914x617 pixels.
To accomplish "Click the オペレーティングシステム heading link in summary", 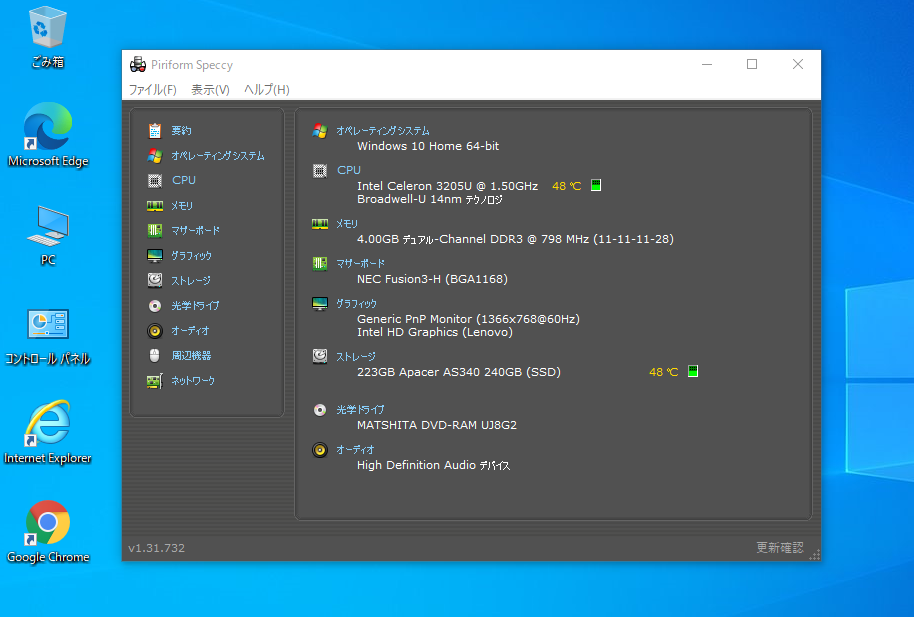I will [x=383, y=131].
